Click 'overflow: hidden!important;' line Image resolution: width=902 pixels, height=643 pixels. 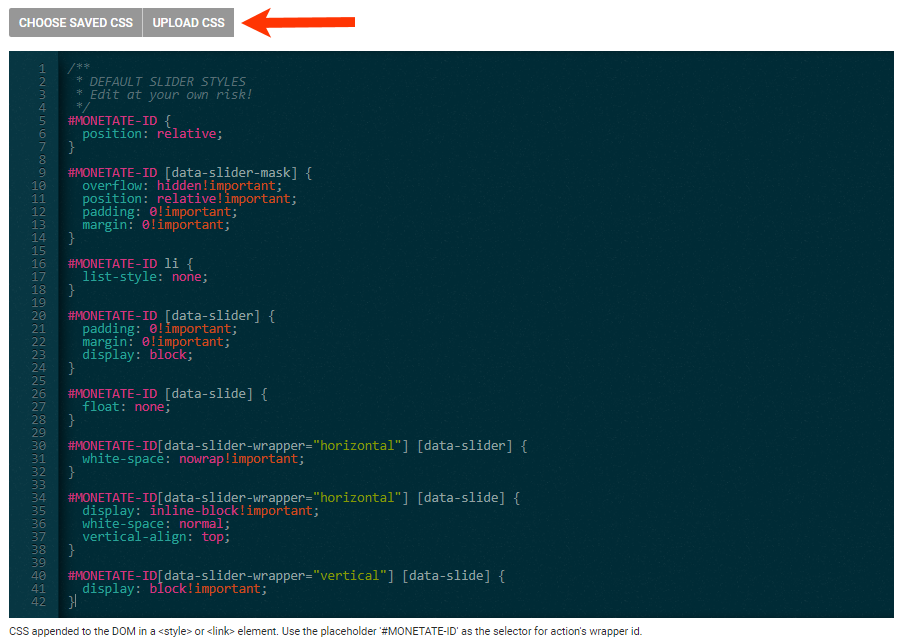182,186
